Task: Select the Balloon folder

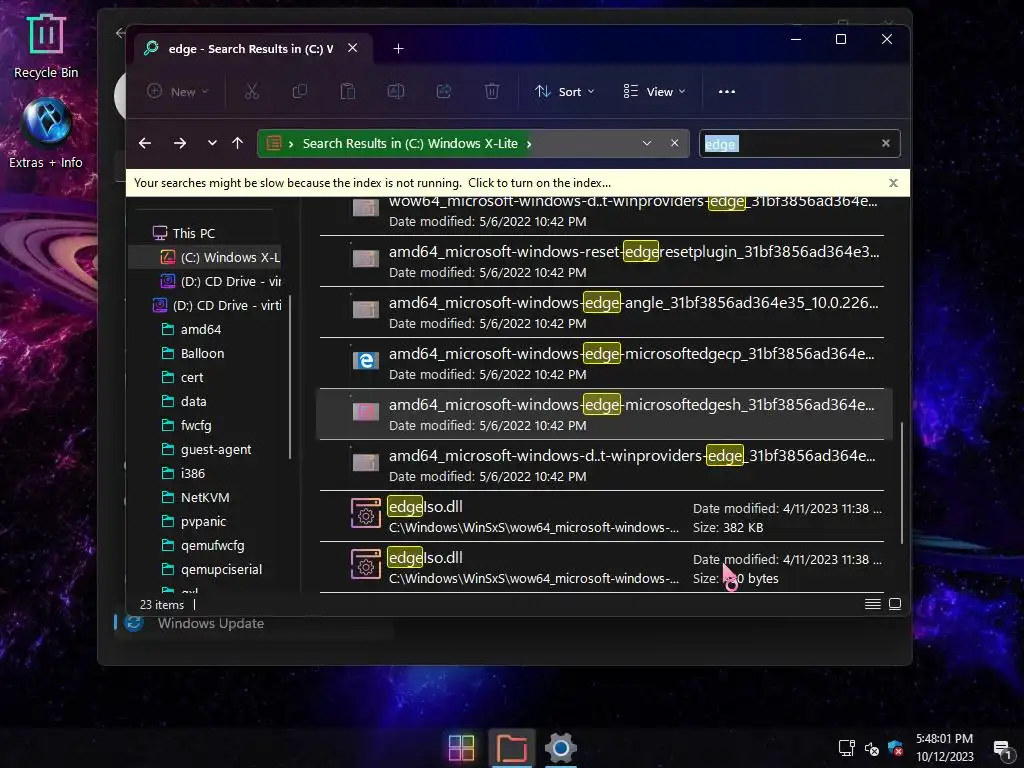Action: 202,353
